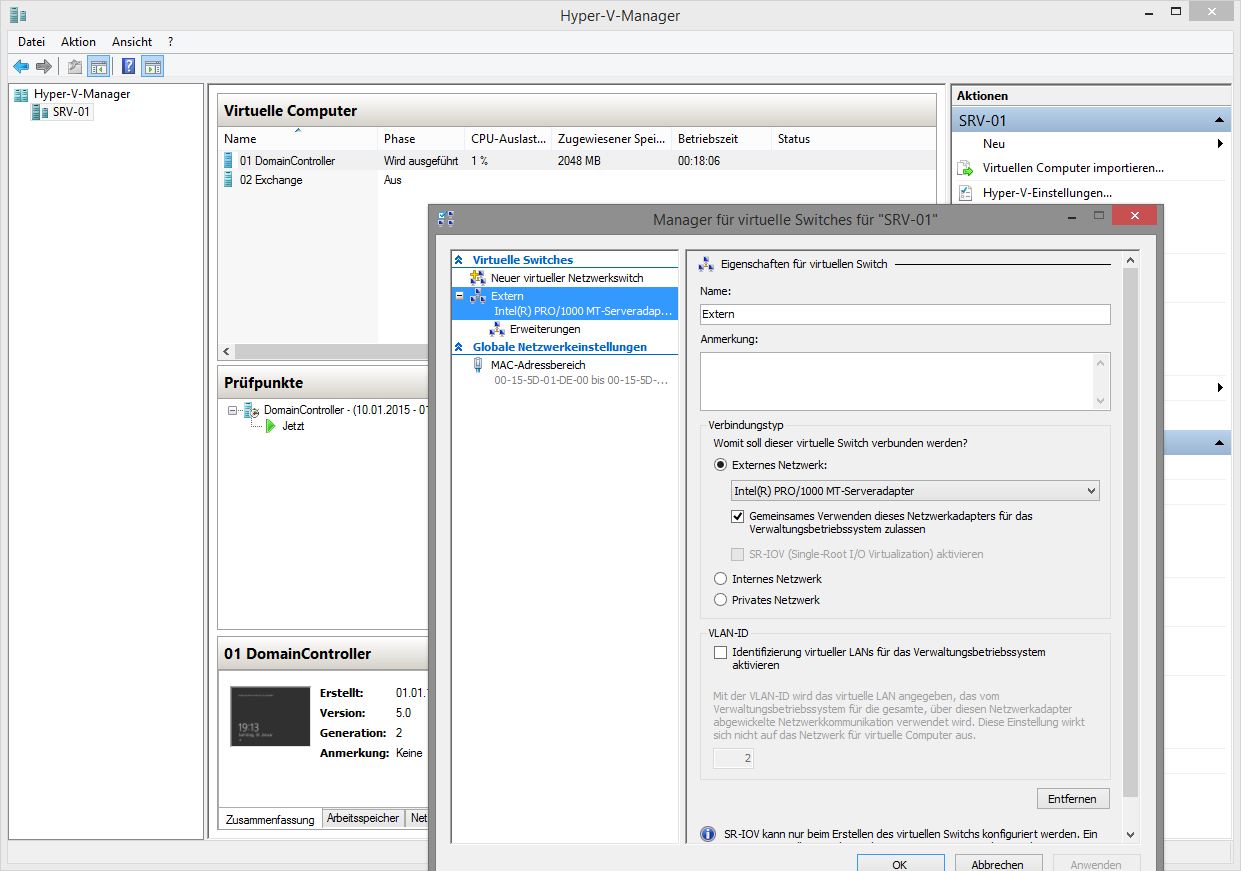1241x871 pixels.
Task: Collapse the DomainController checkpoint tree node
Action: coord(233,410)
